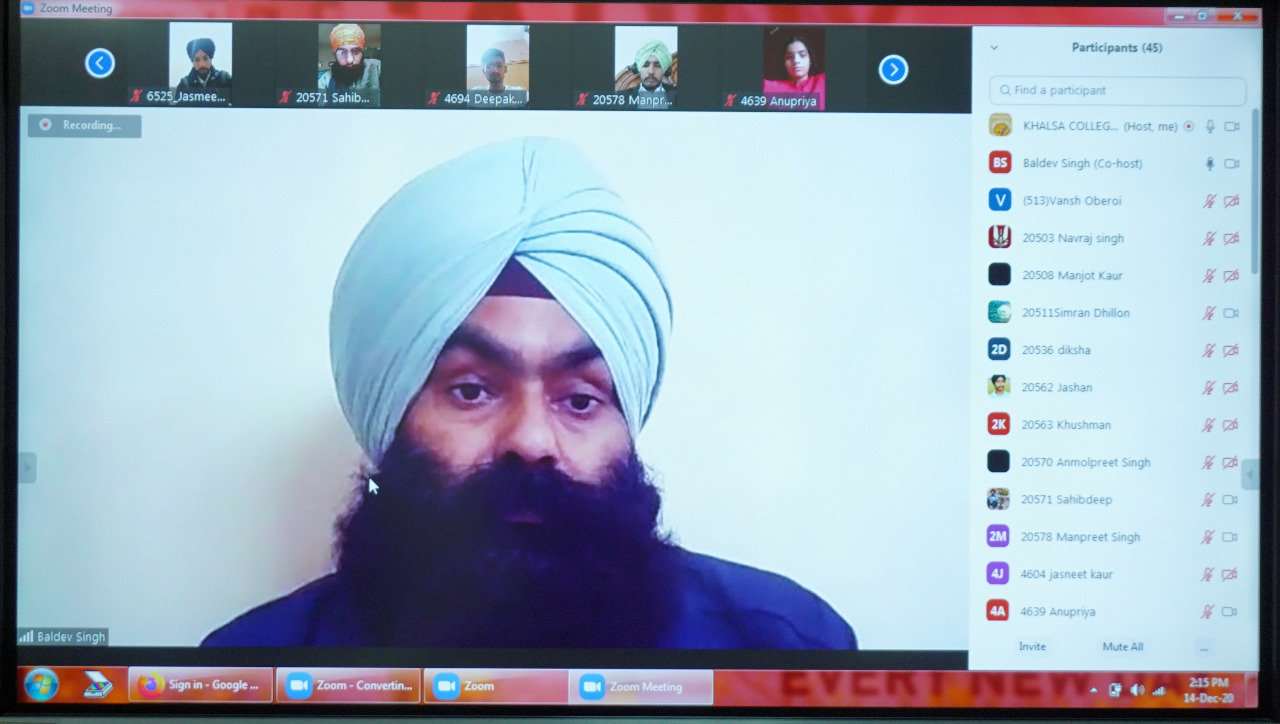The width and height of the screenshot is (1280, 724).
Task: Switch to Zoom - Converting taskbar item
Action: [348, 685]
